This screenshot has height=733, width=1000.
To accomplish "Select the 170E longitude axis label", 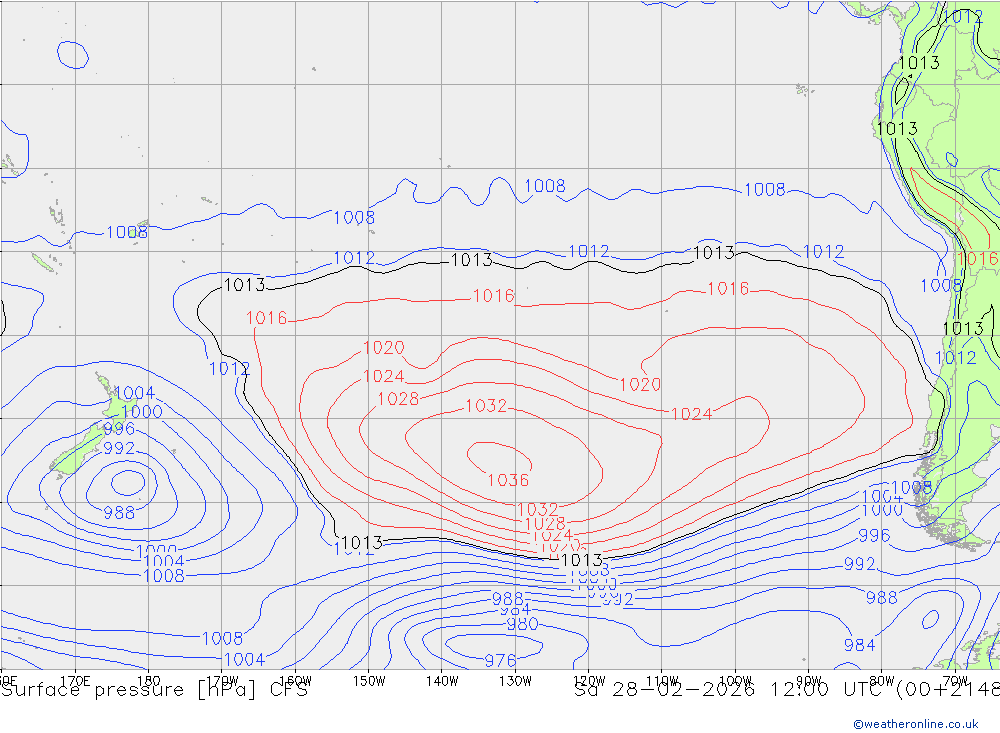I will (75, 681).
